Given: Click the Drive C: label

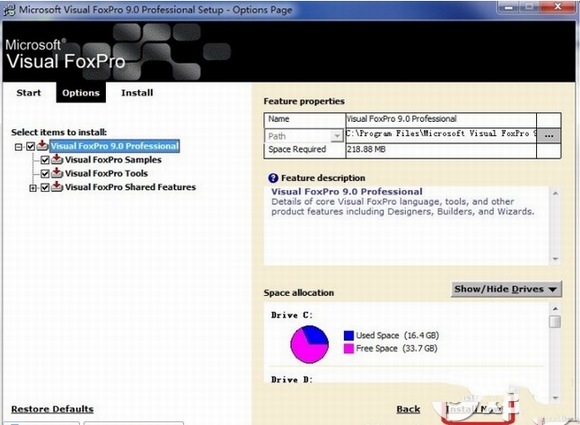Looking at the screenshot, I should [x=292, y=315].
